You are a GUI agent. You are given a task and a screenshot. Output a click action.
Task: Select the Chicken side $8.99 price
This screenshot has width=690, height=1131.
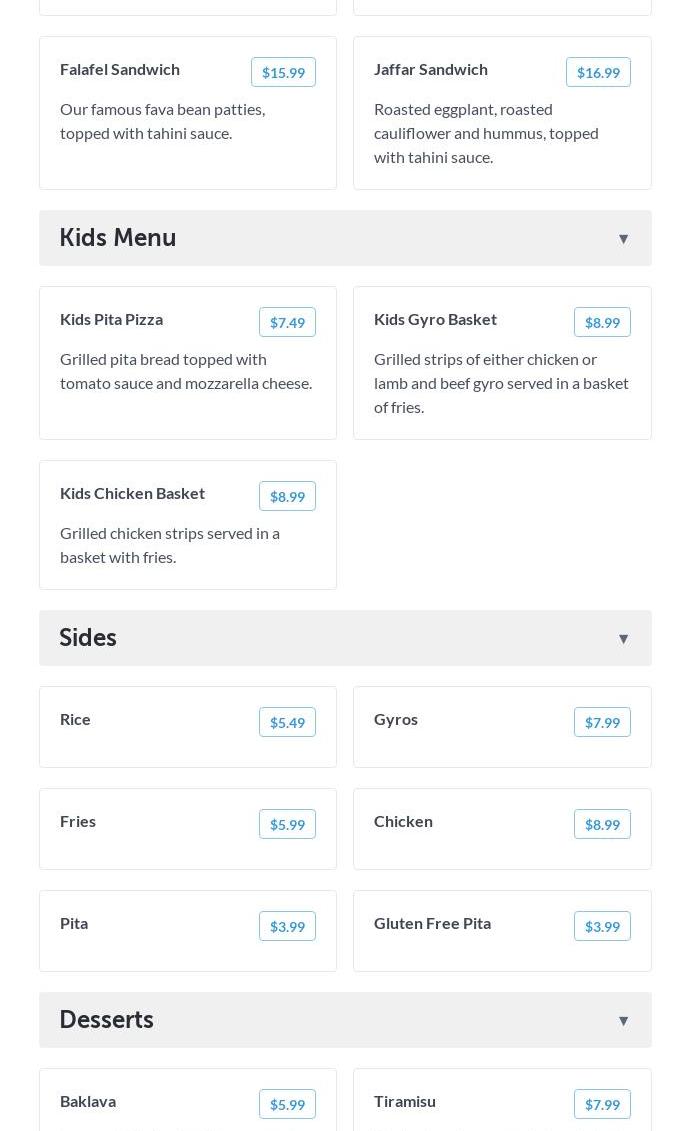pyautogui.click(x=602, y=824)
